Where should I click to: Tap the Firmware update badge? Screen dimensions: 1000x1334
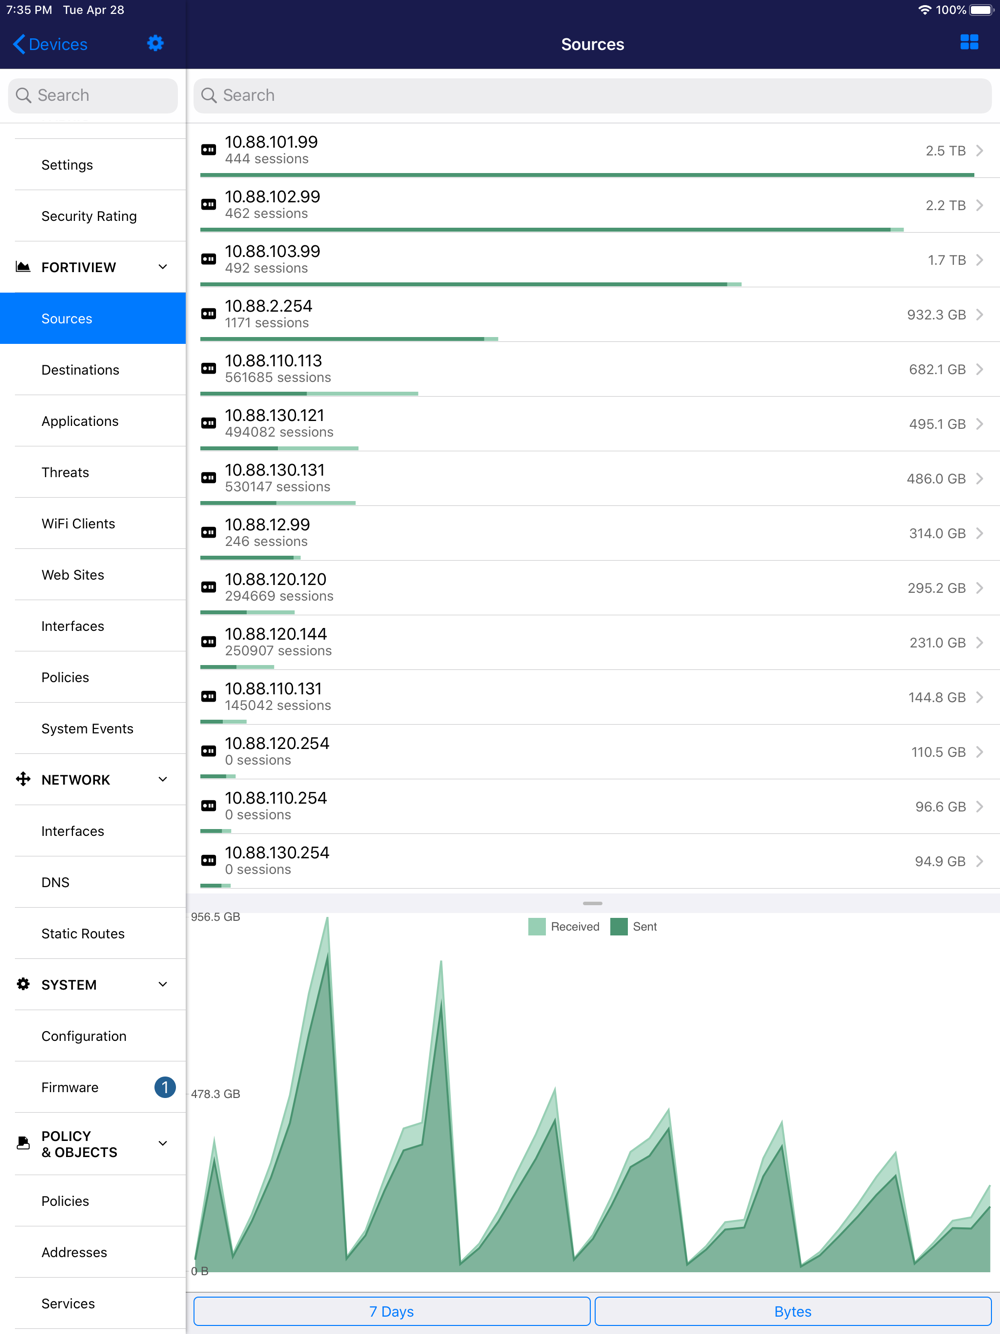165,1087
